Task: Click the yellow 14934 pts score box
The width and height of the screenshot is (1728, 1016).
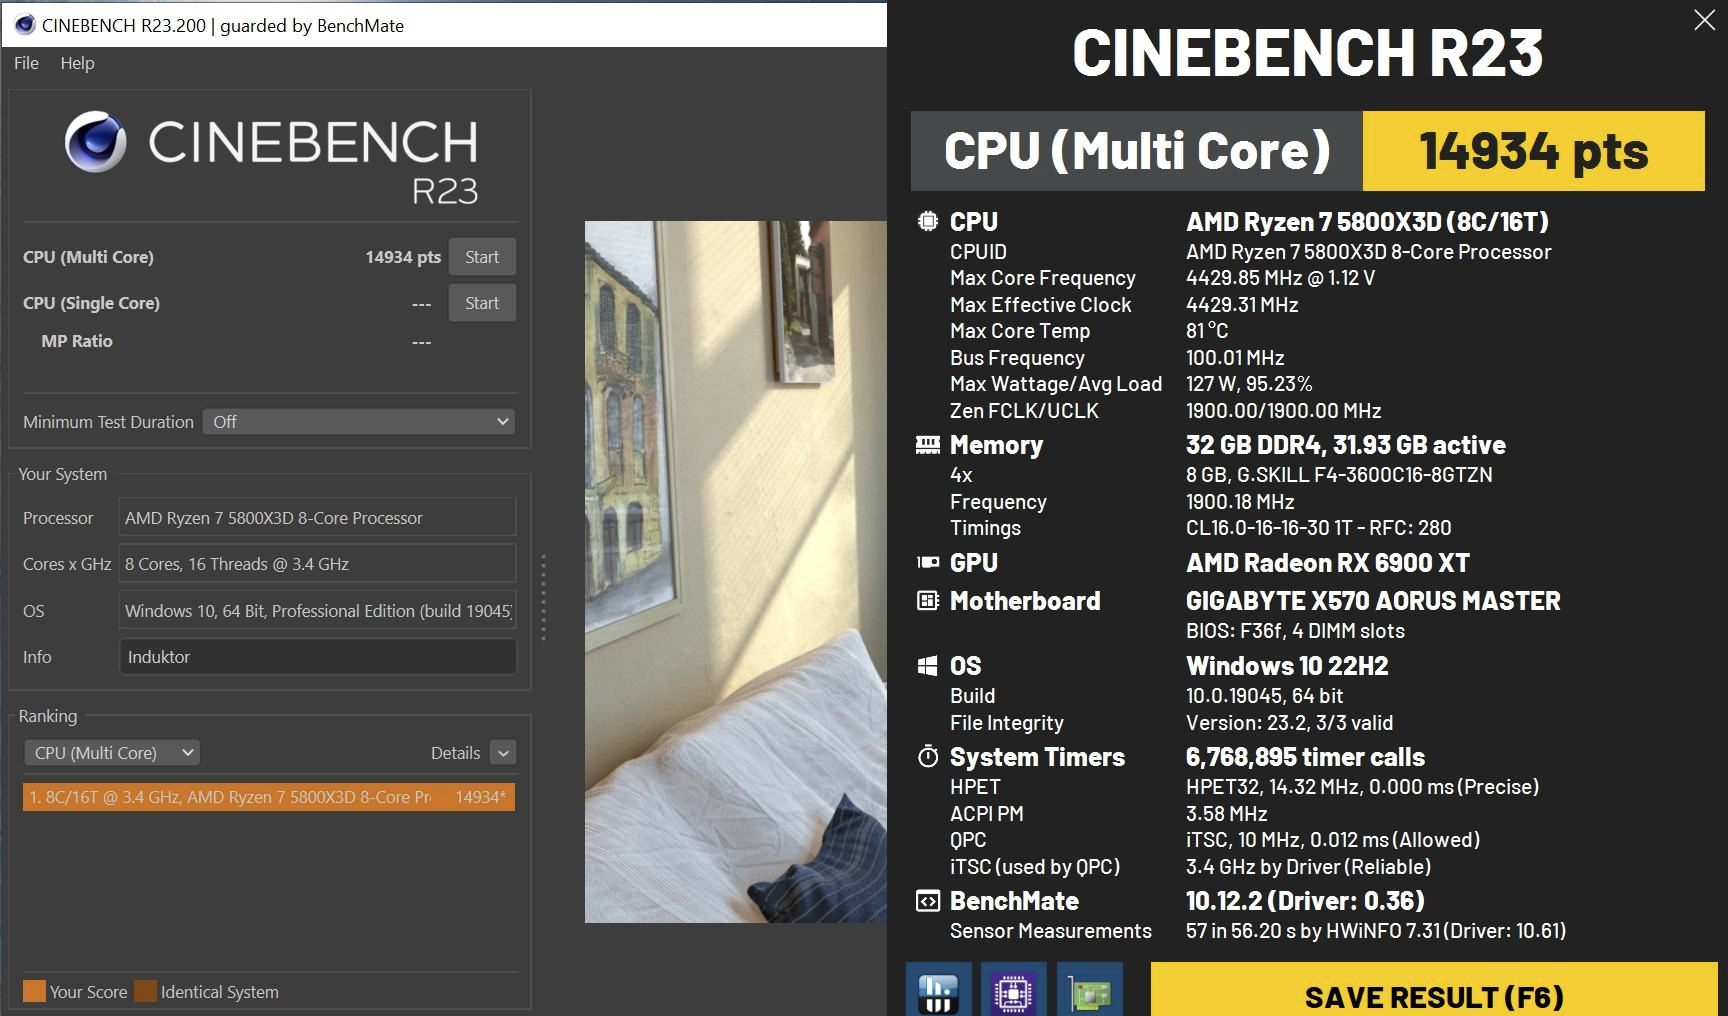Action: click(1533, 151)
